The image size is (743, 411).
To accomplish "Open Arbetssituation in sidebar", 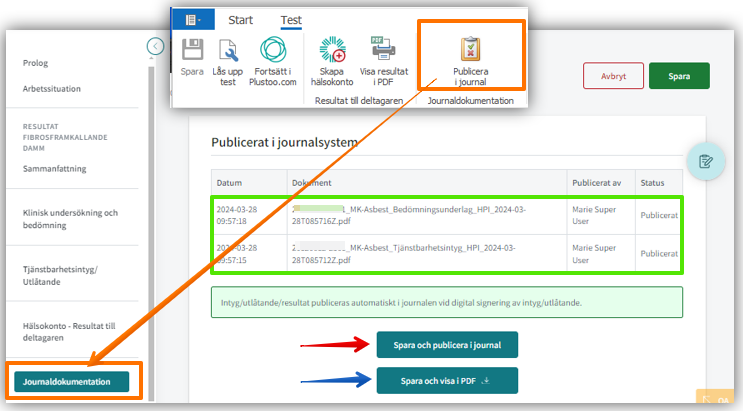I will 52,89.
